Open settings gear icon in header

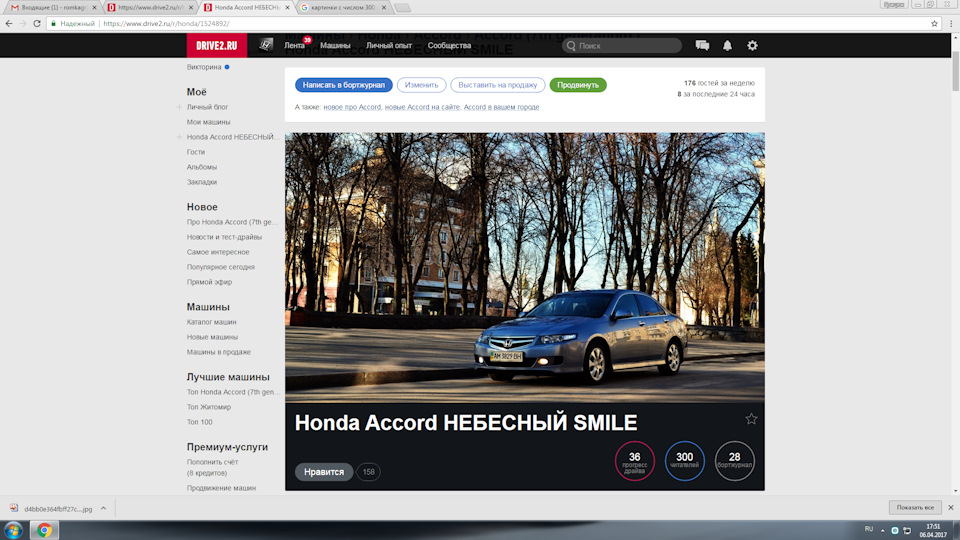[752, 45]
